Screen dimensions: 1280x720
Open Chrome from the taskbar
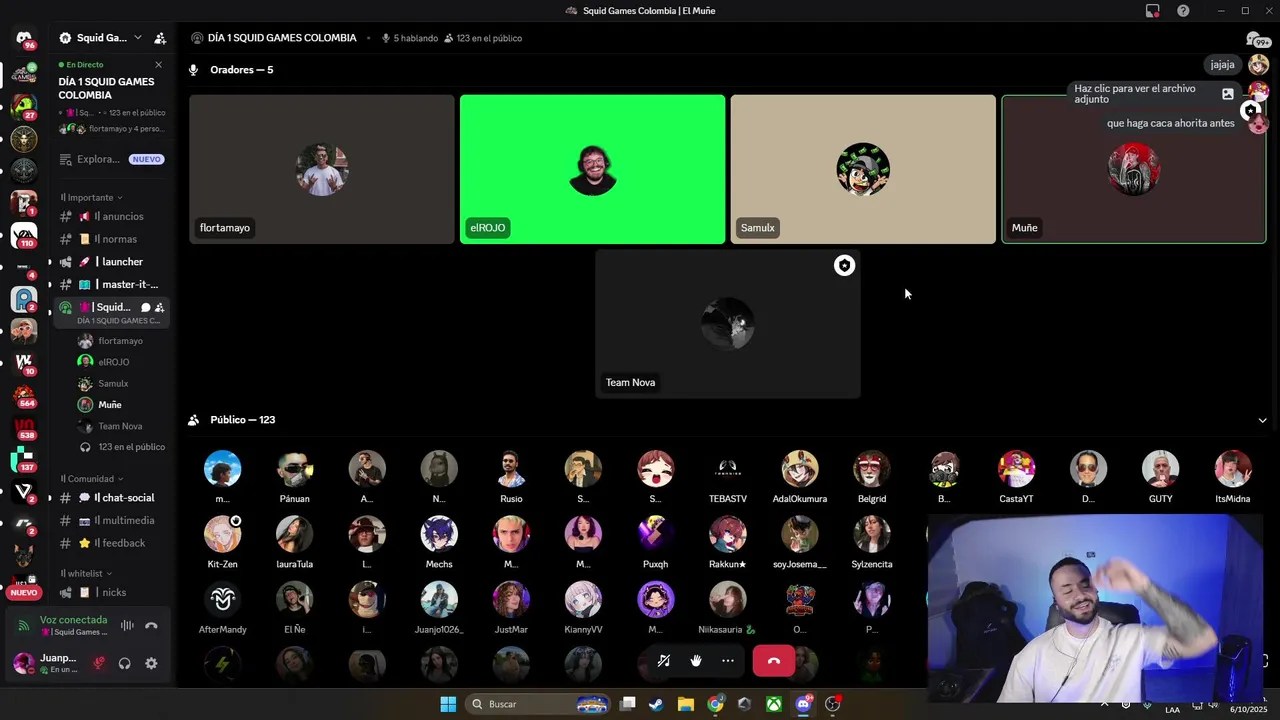pyautogui.click(x=715, y=704)
